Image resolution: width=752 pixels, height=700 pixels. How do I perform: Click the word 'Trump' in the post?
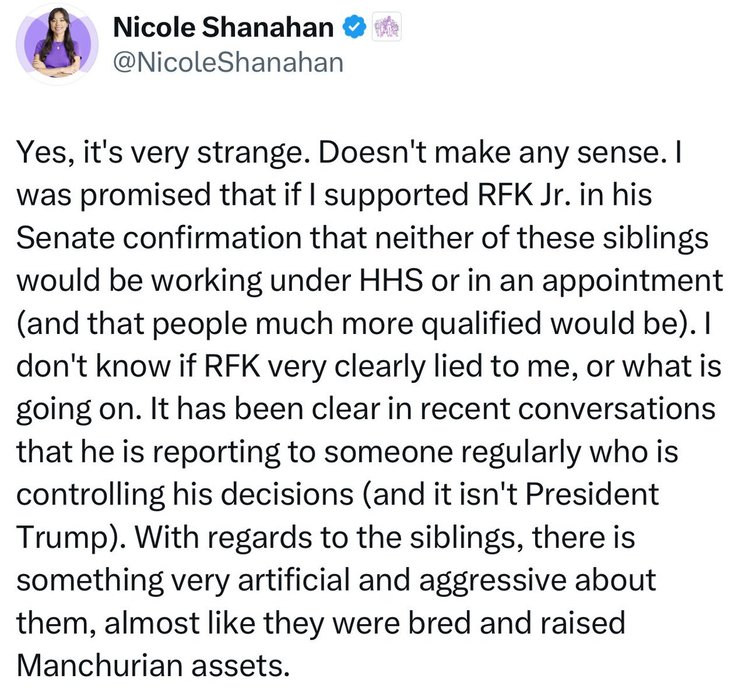(61, 538)
